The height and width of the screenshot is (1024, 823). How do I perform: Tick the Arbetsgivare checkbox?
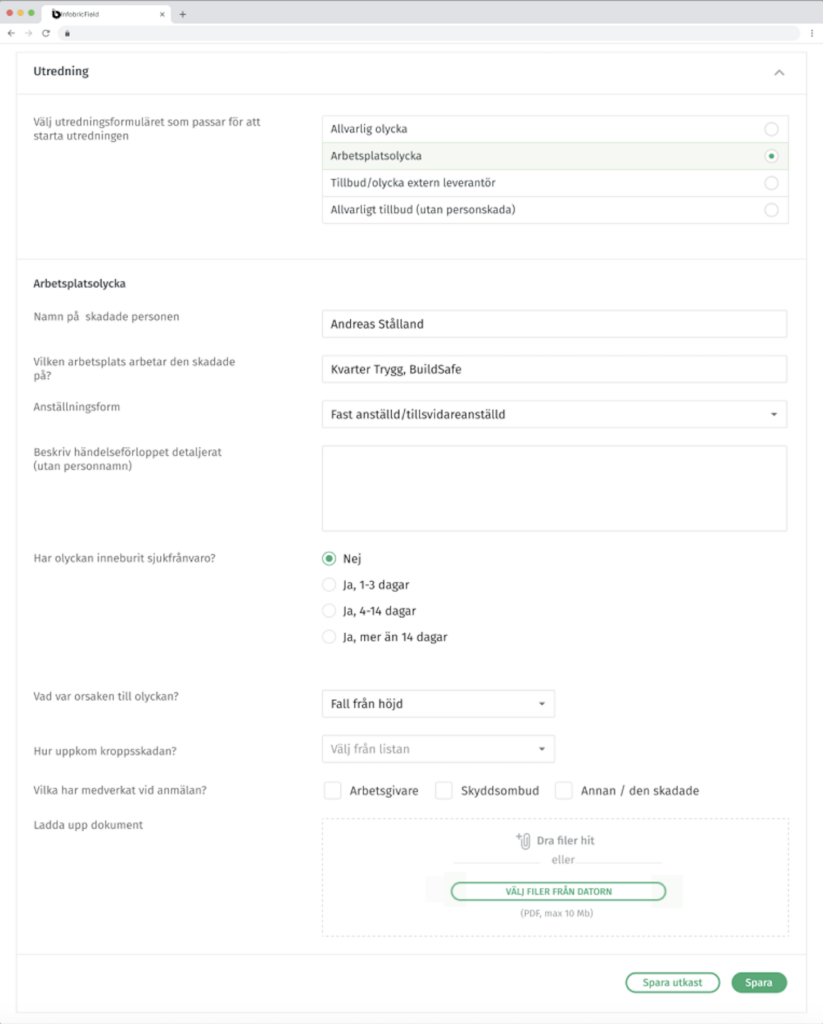333,790
